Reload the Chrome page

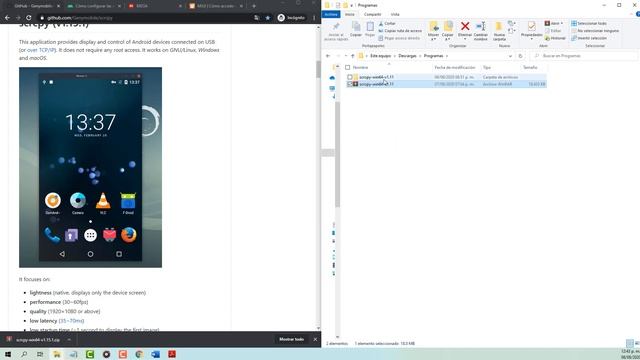click(x=29, y=18)
